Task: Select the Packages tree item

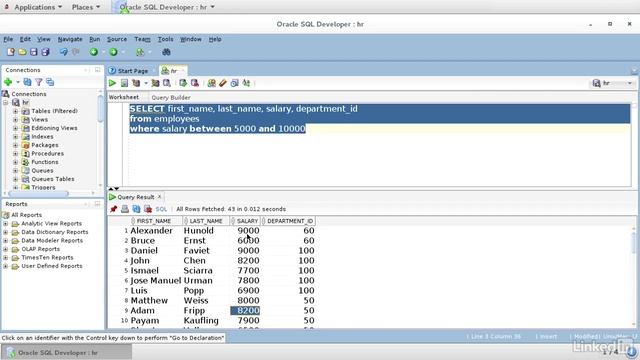Action: pyautogui.click(x=44, y=145)
